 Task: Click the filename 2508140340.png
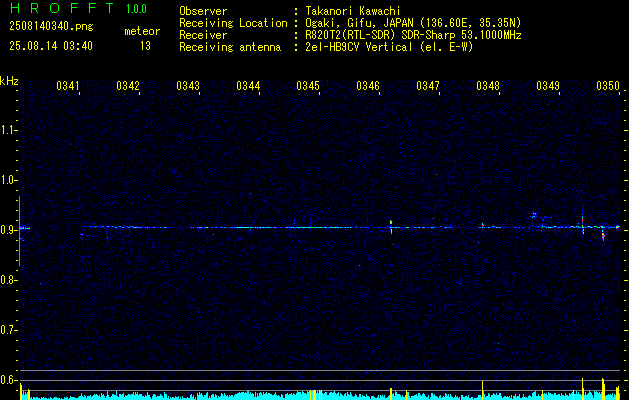pyautogui.click(x=51, y=26)
